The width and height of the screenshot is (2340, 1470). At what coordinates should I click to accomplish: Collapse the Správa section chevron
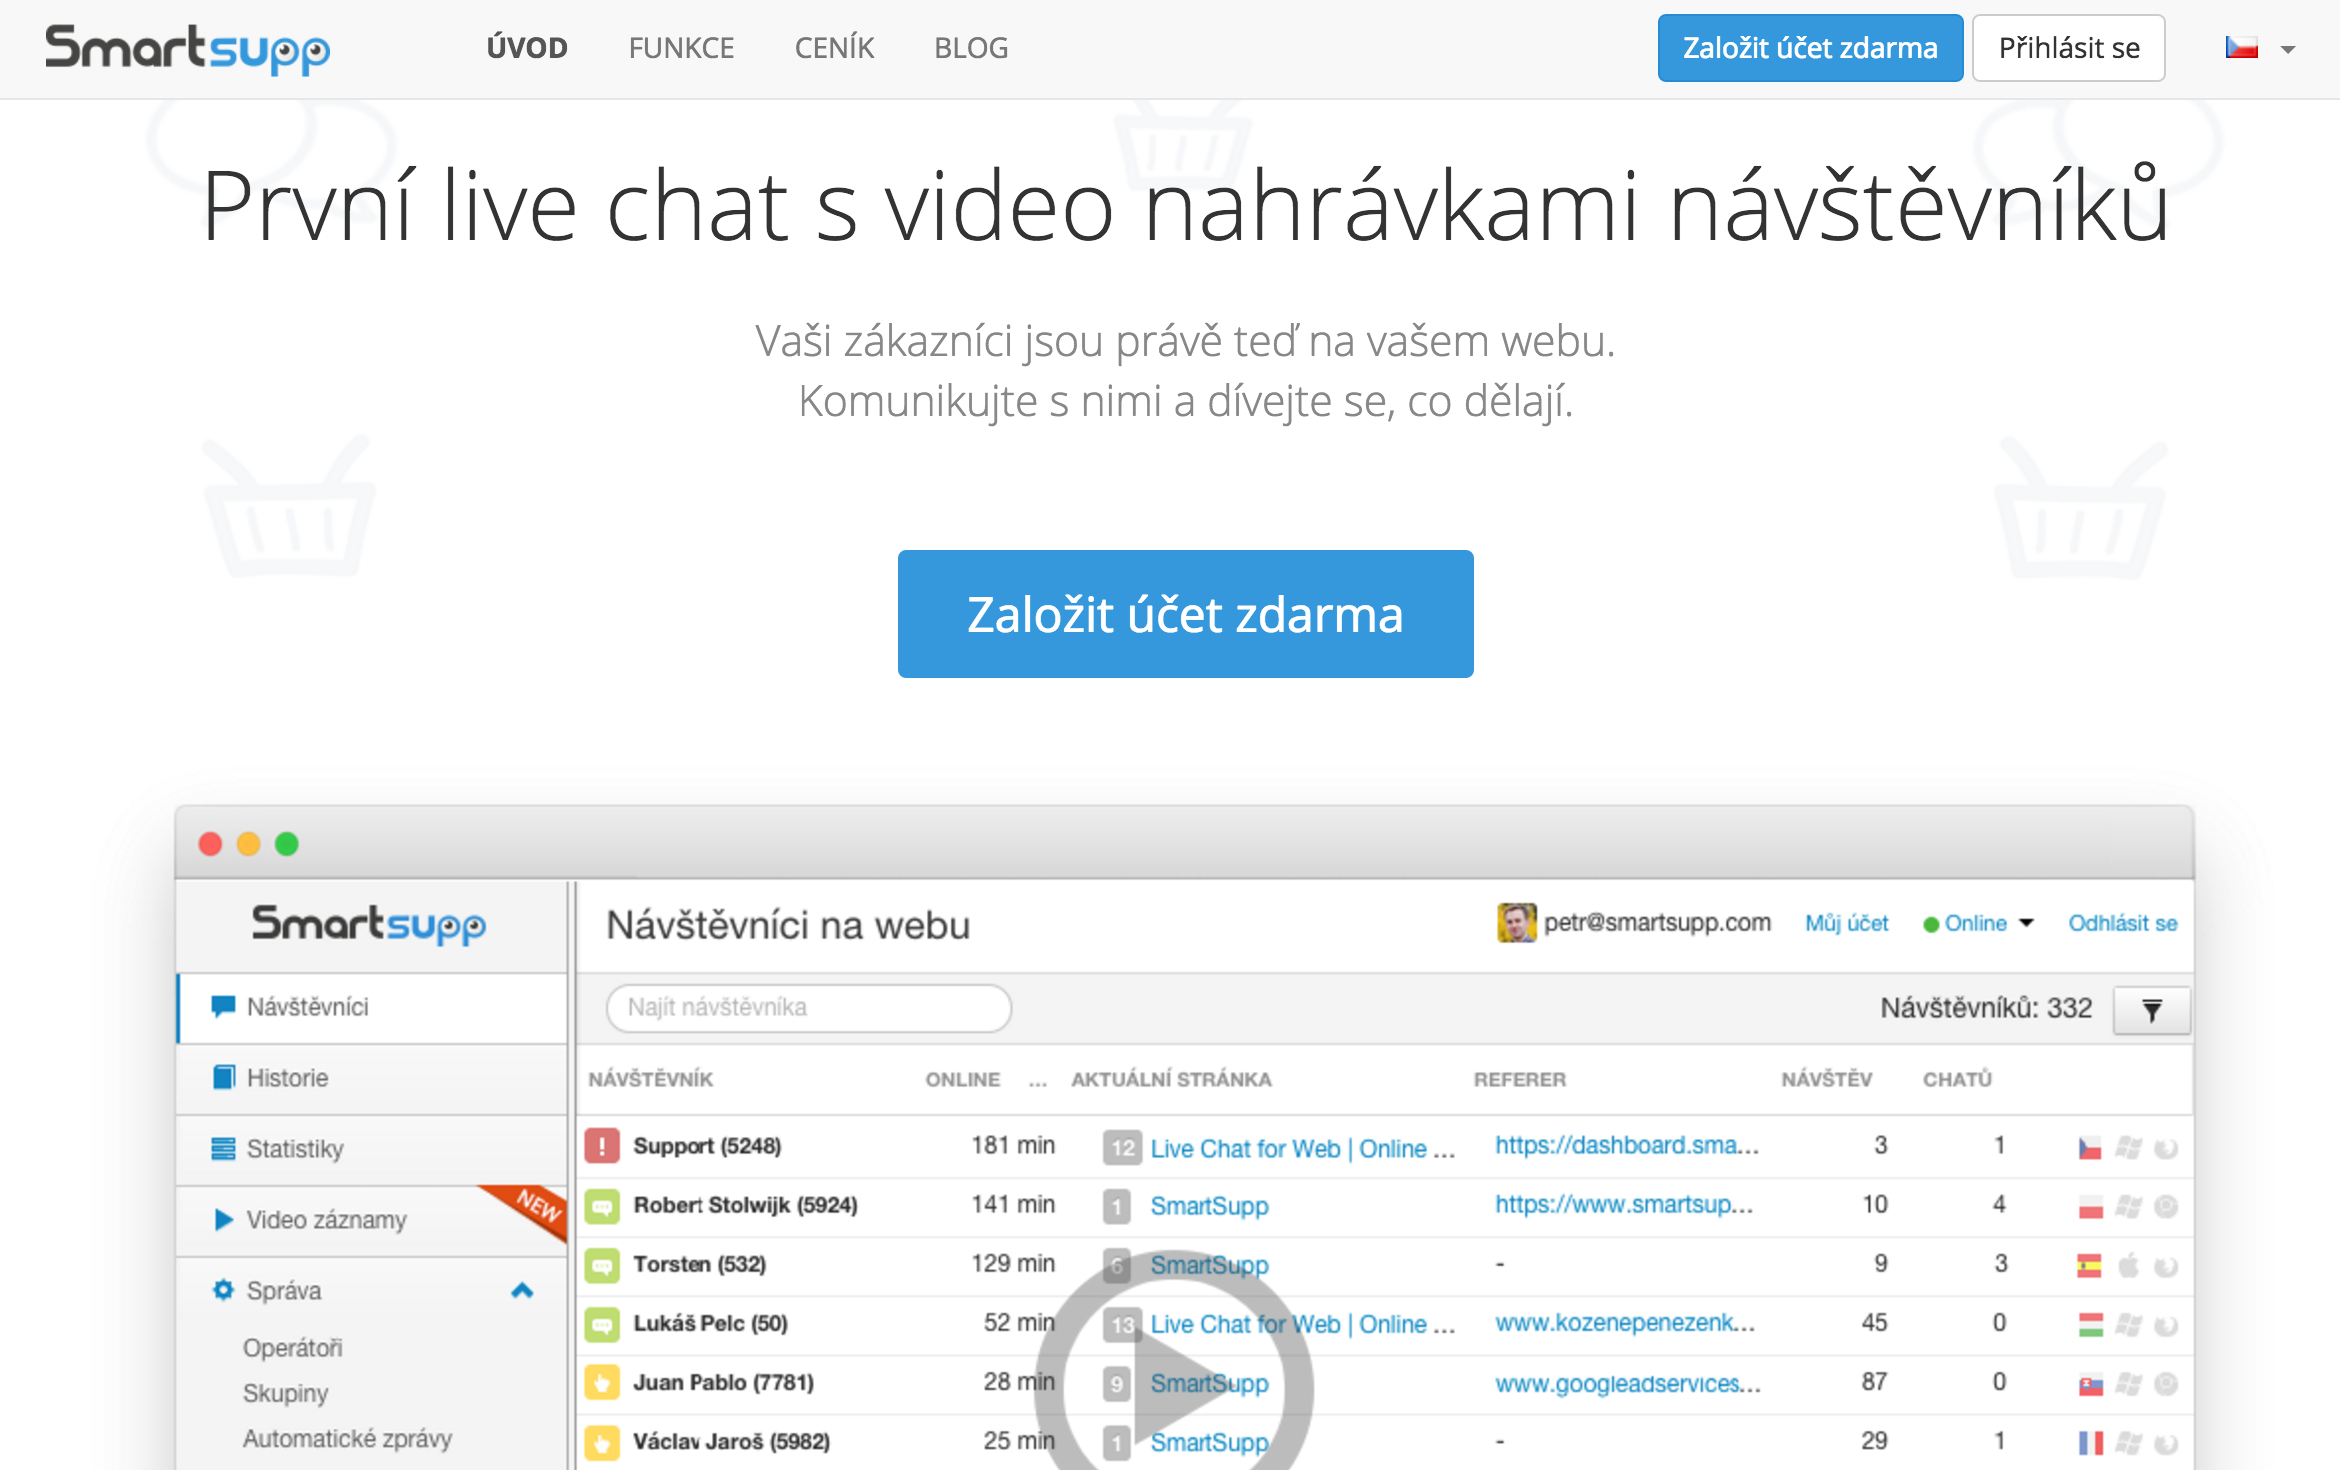[522, 1290]
